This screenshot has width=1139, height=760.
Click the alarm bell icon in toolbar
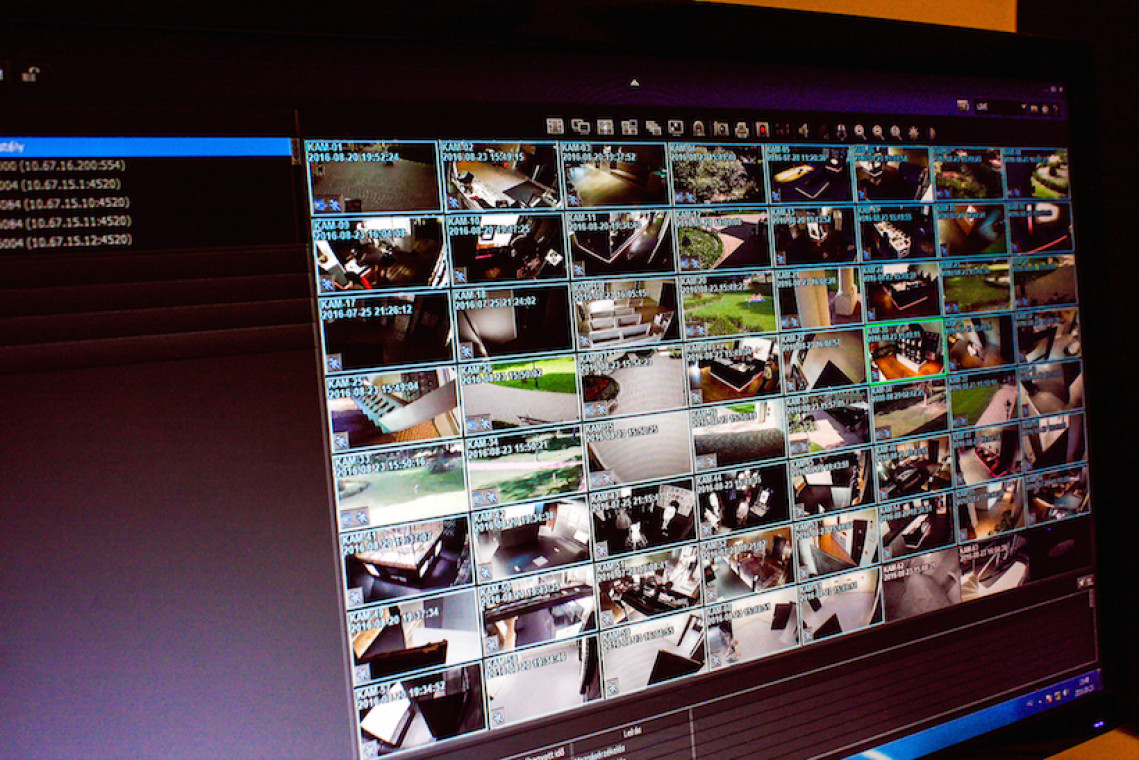(698, 128)
